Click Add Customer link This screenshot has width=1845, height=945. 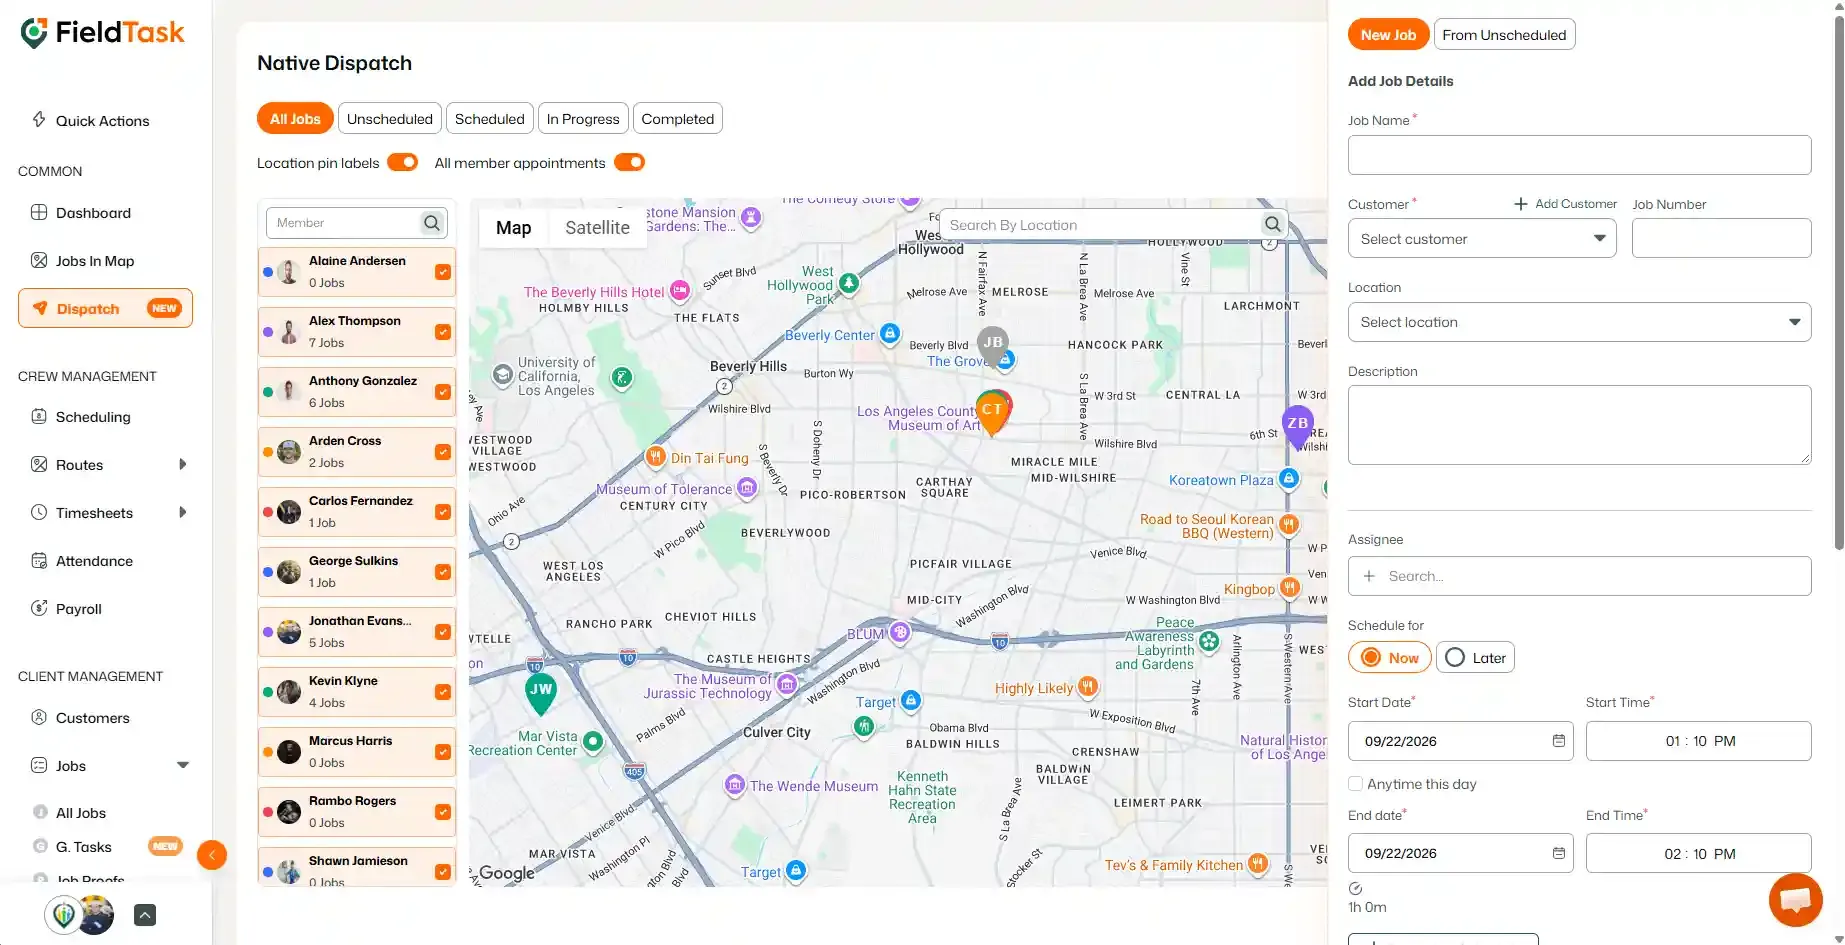point(1565,204)
